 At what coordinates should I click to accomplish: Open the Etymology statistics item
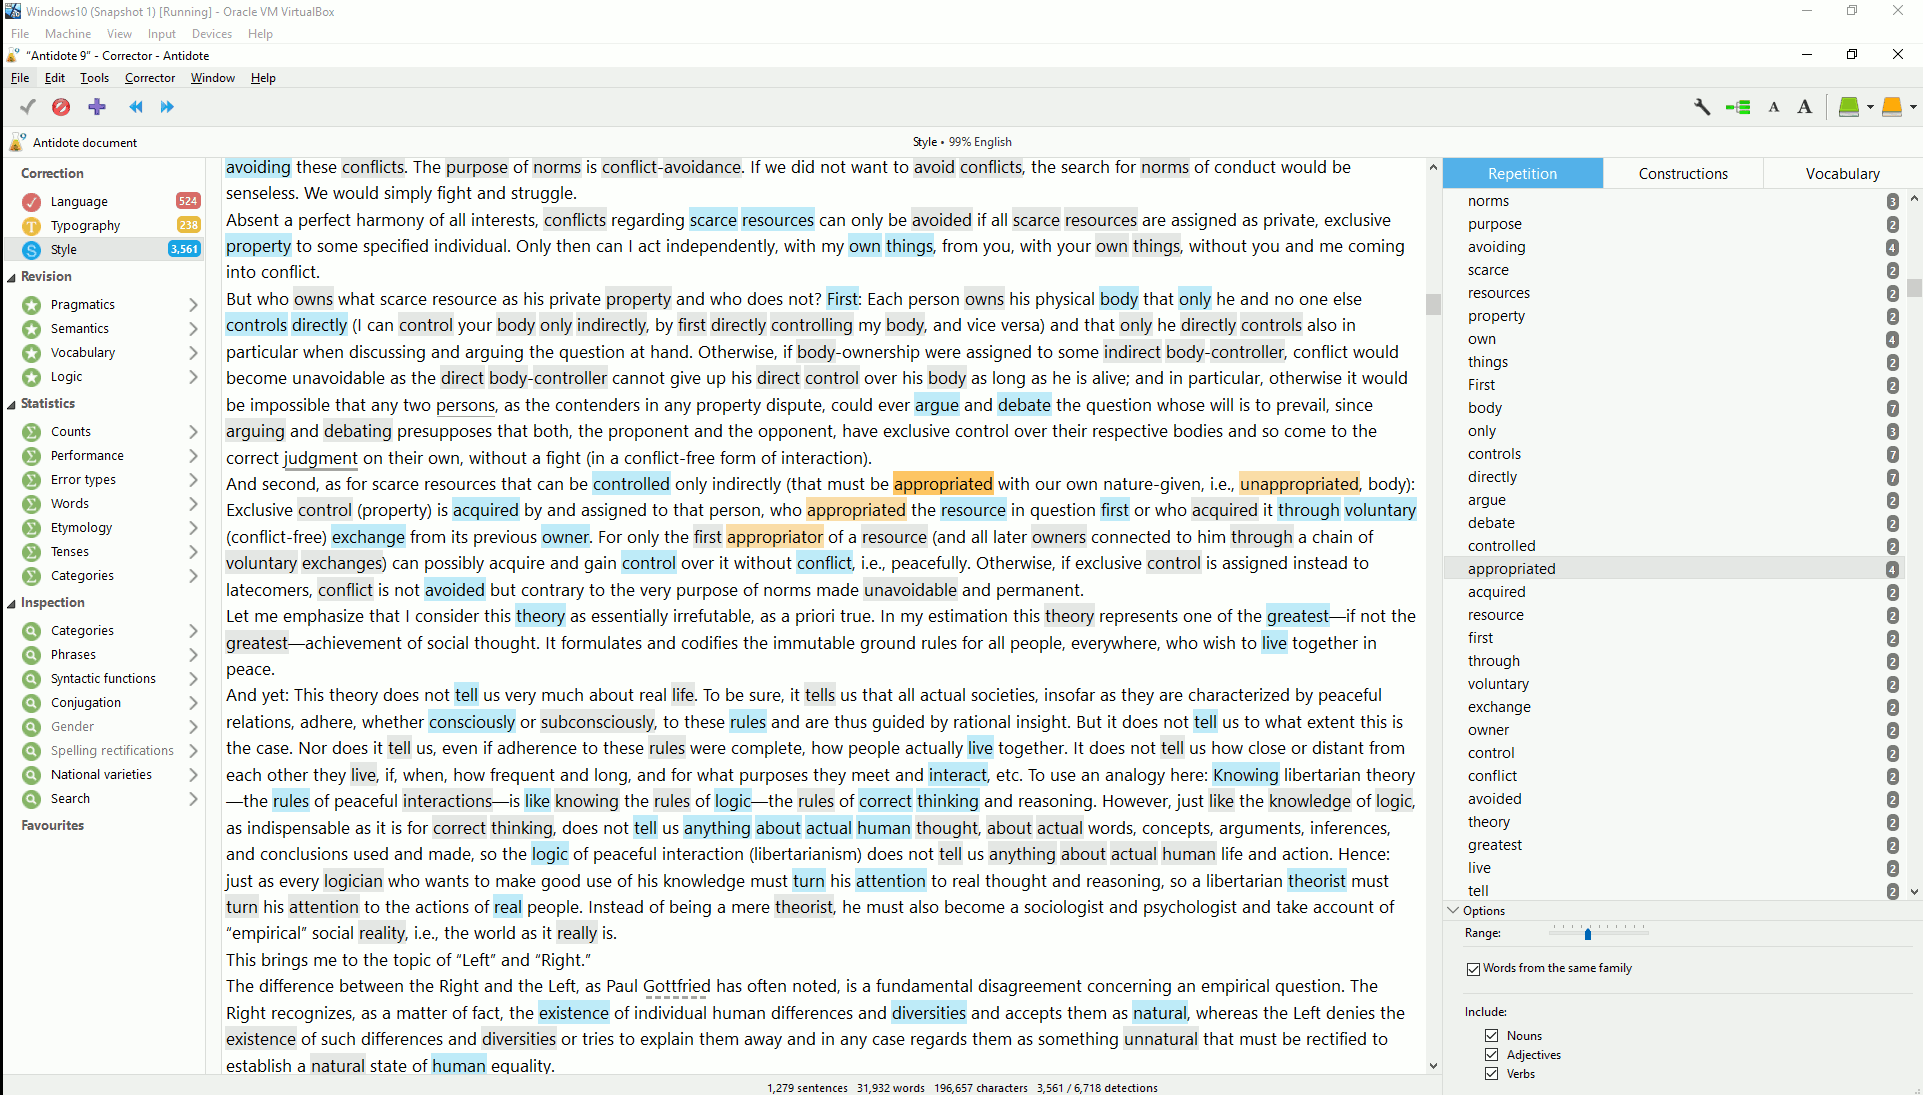click(81, 528)
